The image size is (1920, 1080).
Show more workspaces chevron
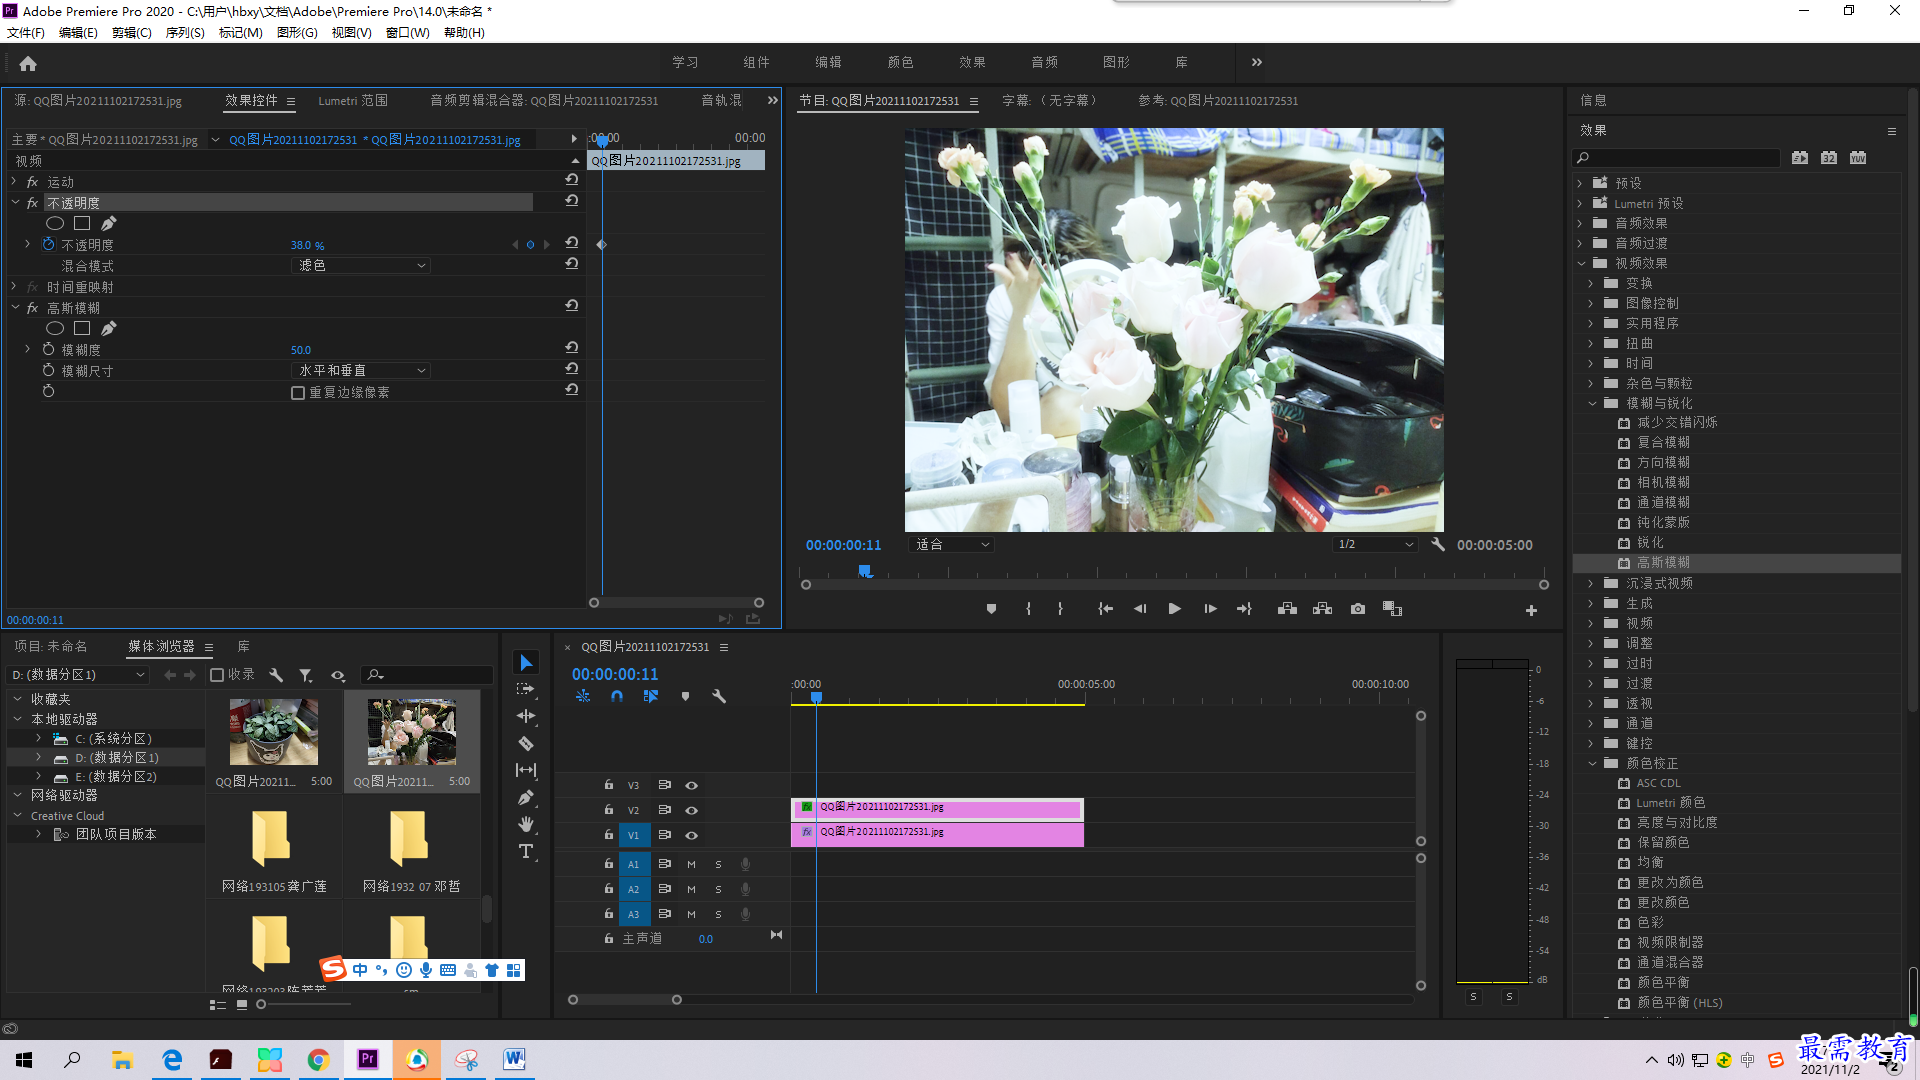click(1257, 62)
